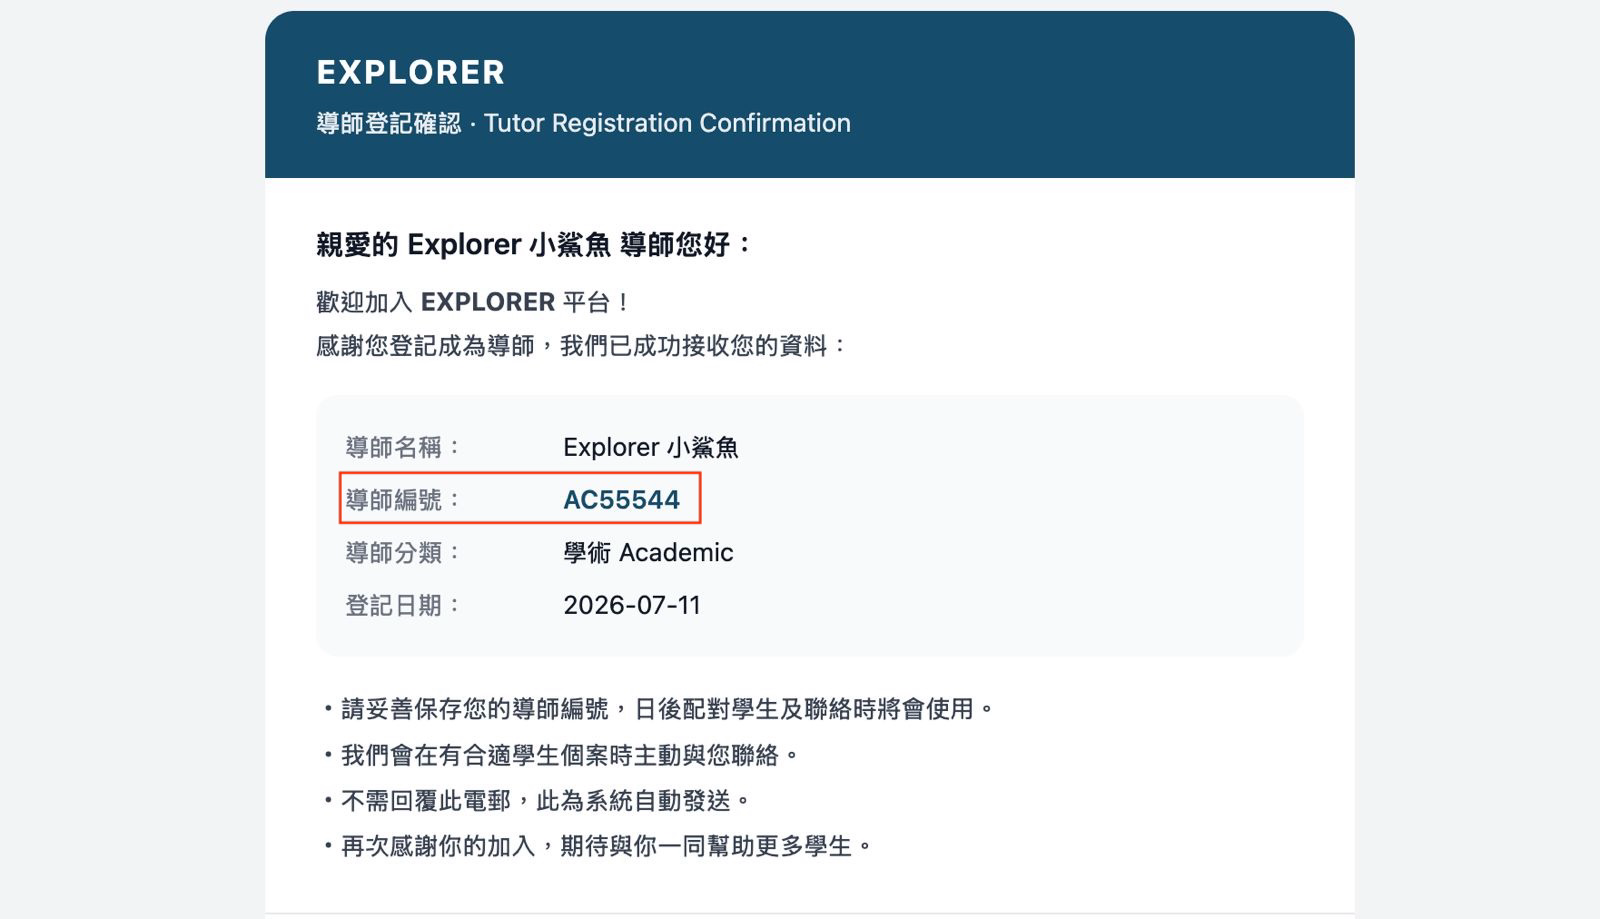Screen dimensions: 1600x919
Task: Click the 學術 Academic category value
Action: pyautogui.click(x=648, y=552)
